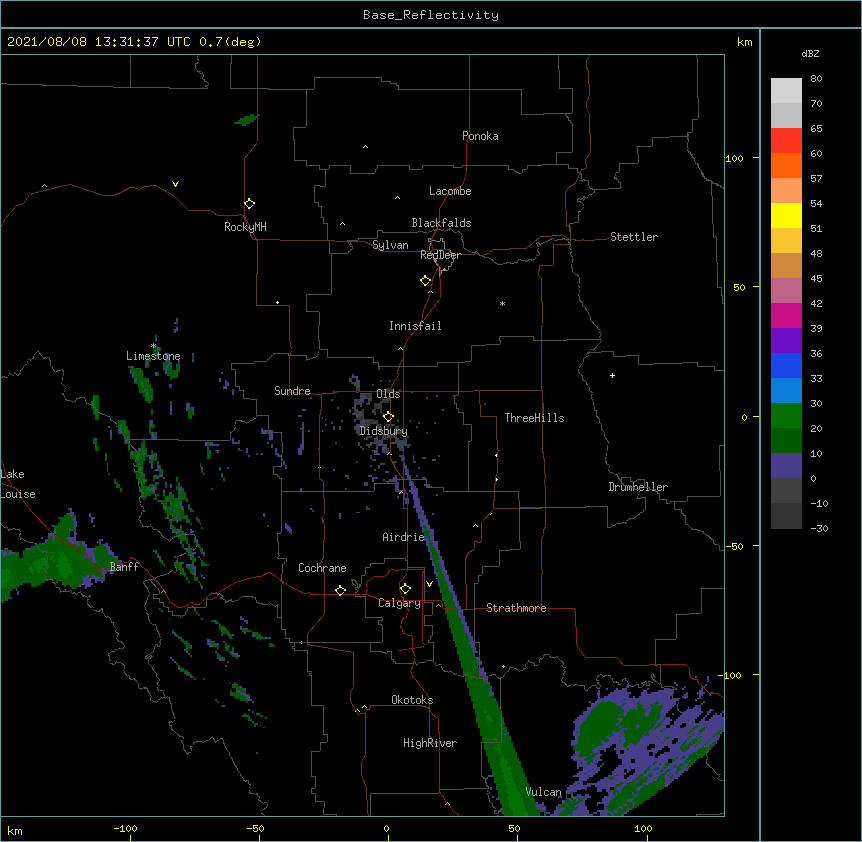Click the HighRiver label
Image resolution: width=862 pixels, height=842 pixels.
click(430, 743)
